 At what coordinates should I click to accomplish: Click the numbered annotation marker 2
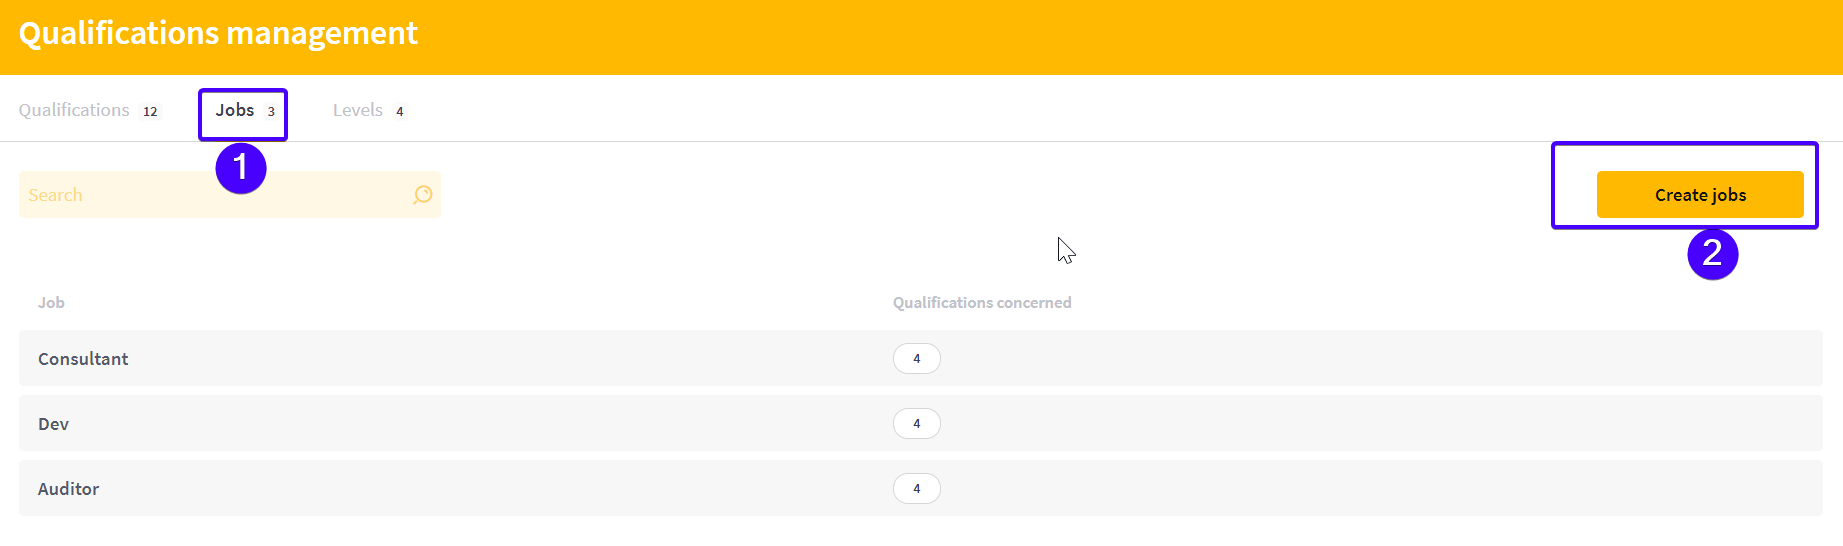click(x=1713, y=254)
